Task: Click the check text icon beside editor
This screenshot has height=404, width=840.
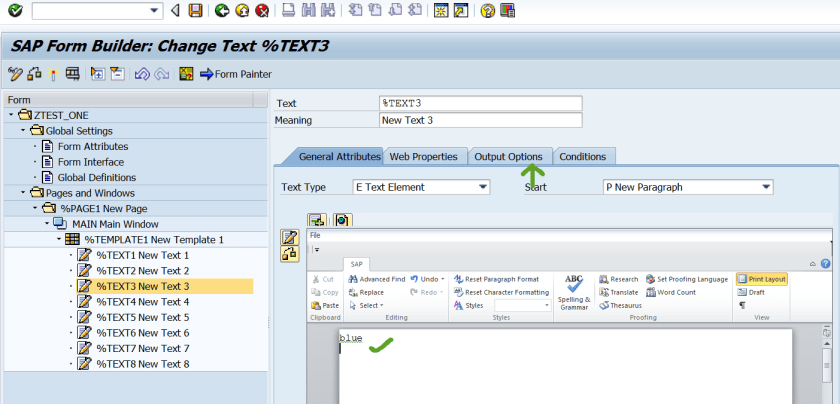Action: [x=290, y=253]
